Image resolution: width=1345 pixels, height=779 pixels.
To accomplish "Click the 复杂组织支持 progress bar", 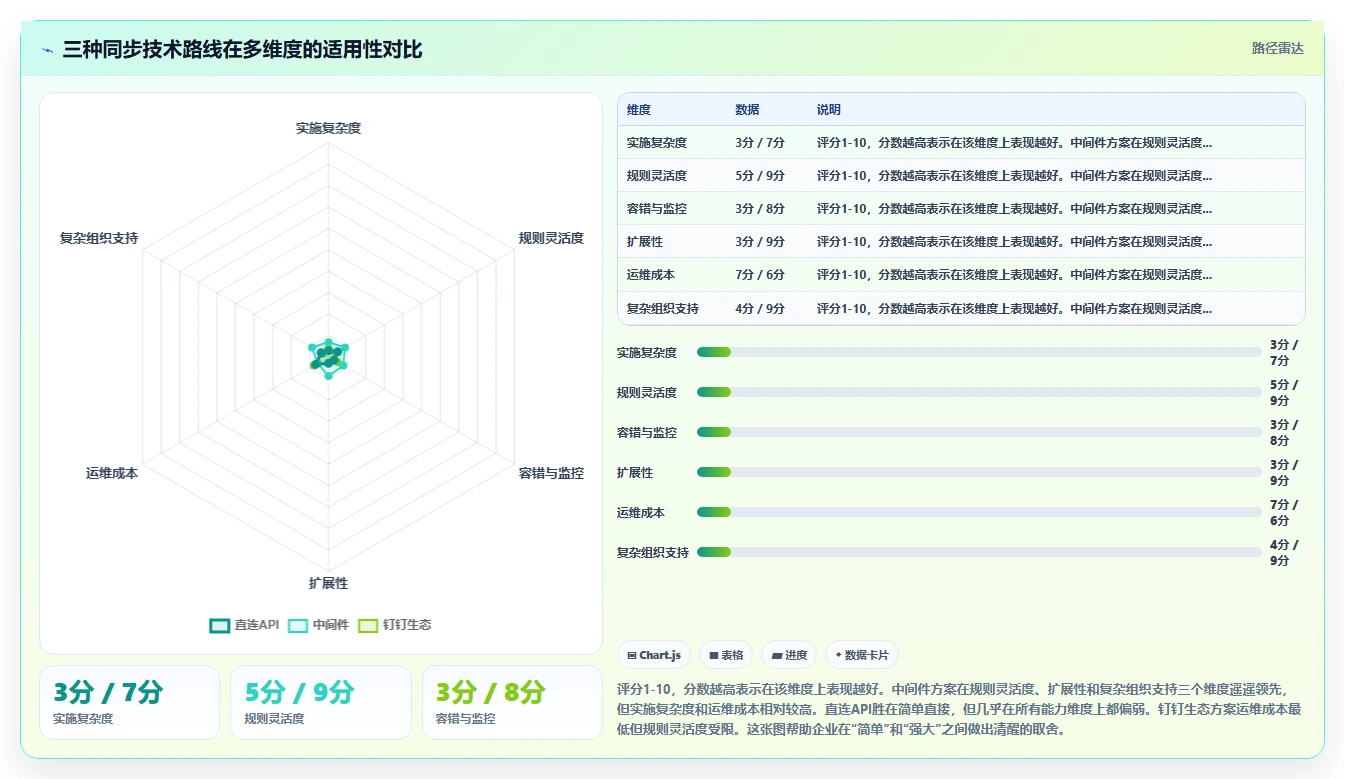I will click(x=979, y=552).
